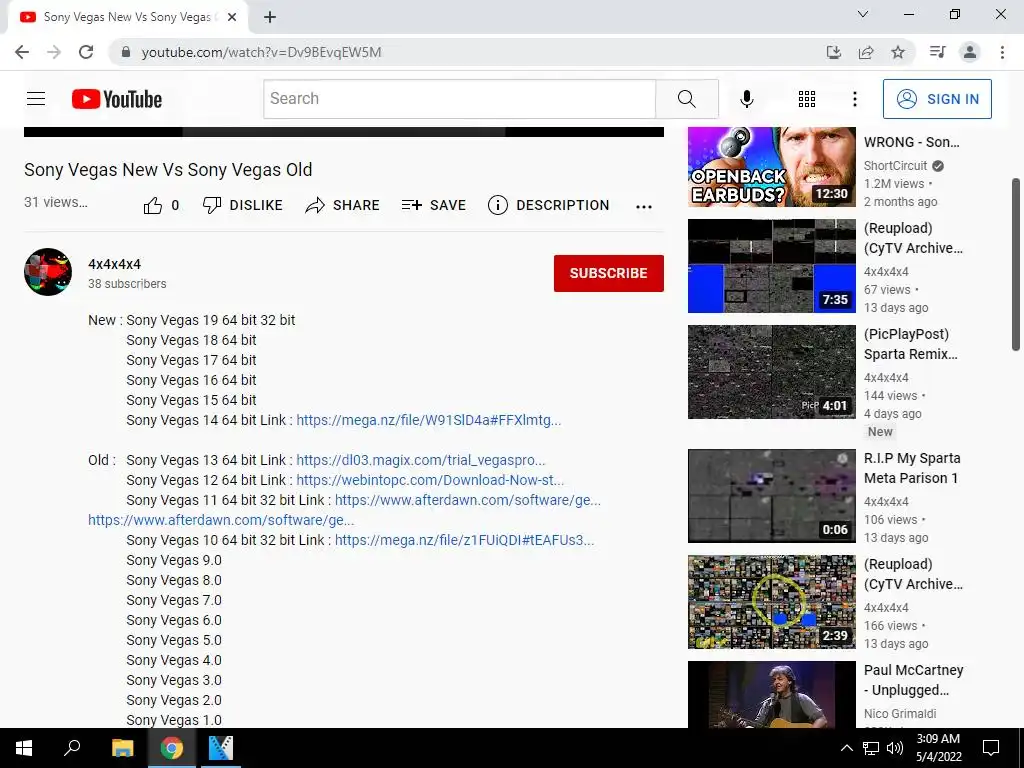Image resolution: width=1024 pixels, height=768 pixels.
Task: Open the standalone afterdawn.com link line
Action: pos(221,520)
